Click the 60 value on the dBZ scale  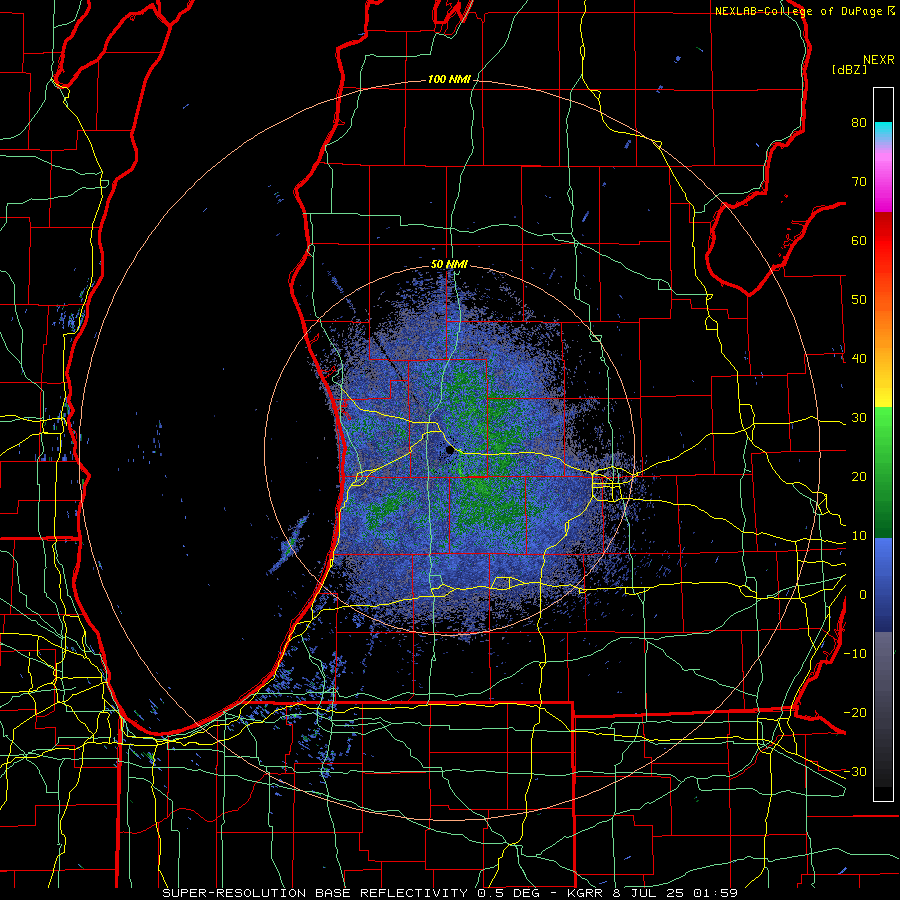click(x=859, y=240)
